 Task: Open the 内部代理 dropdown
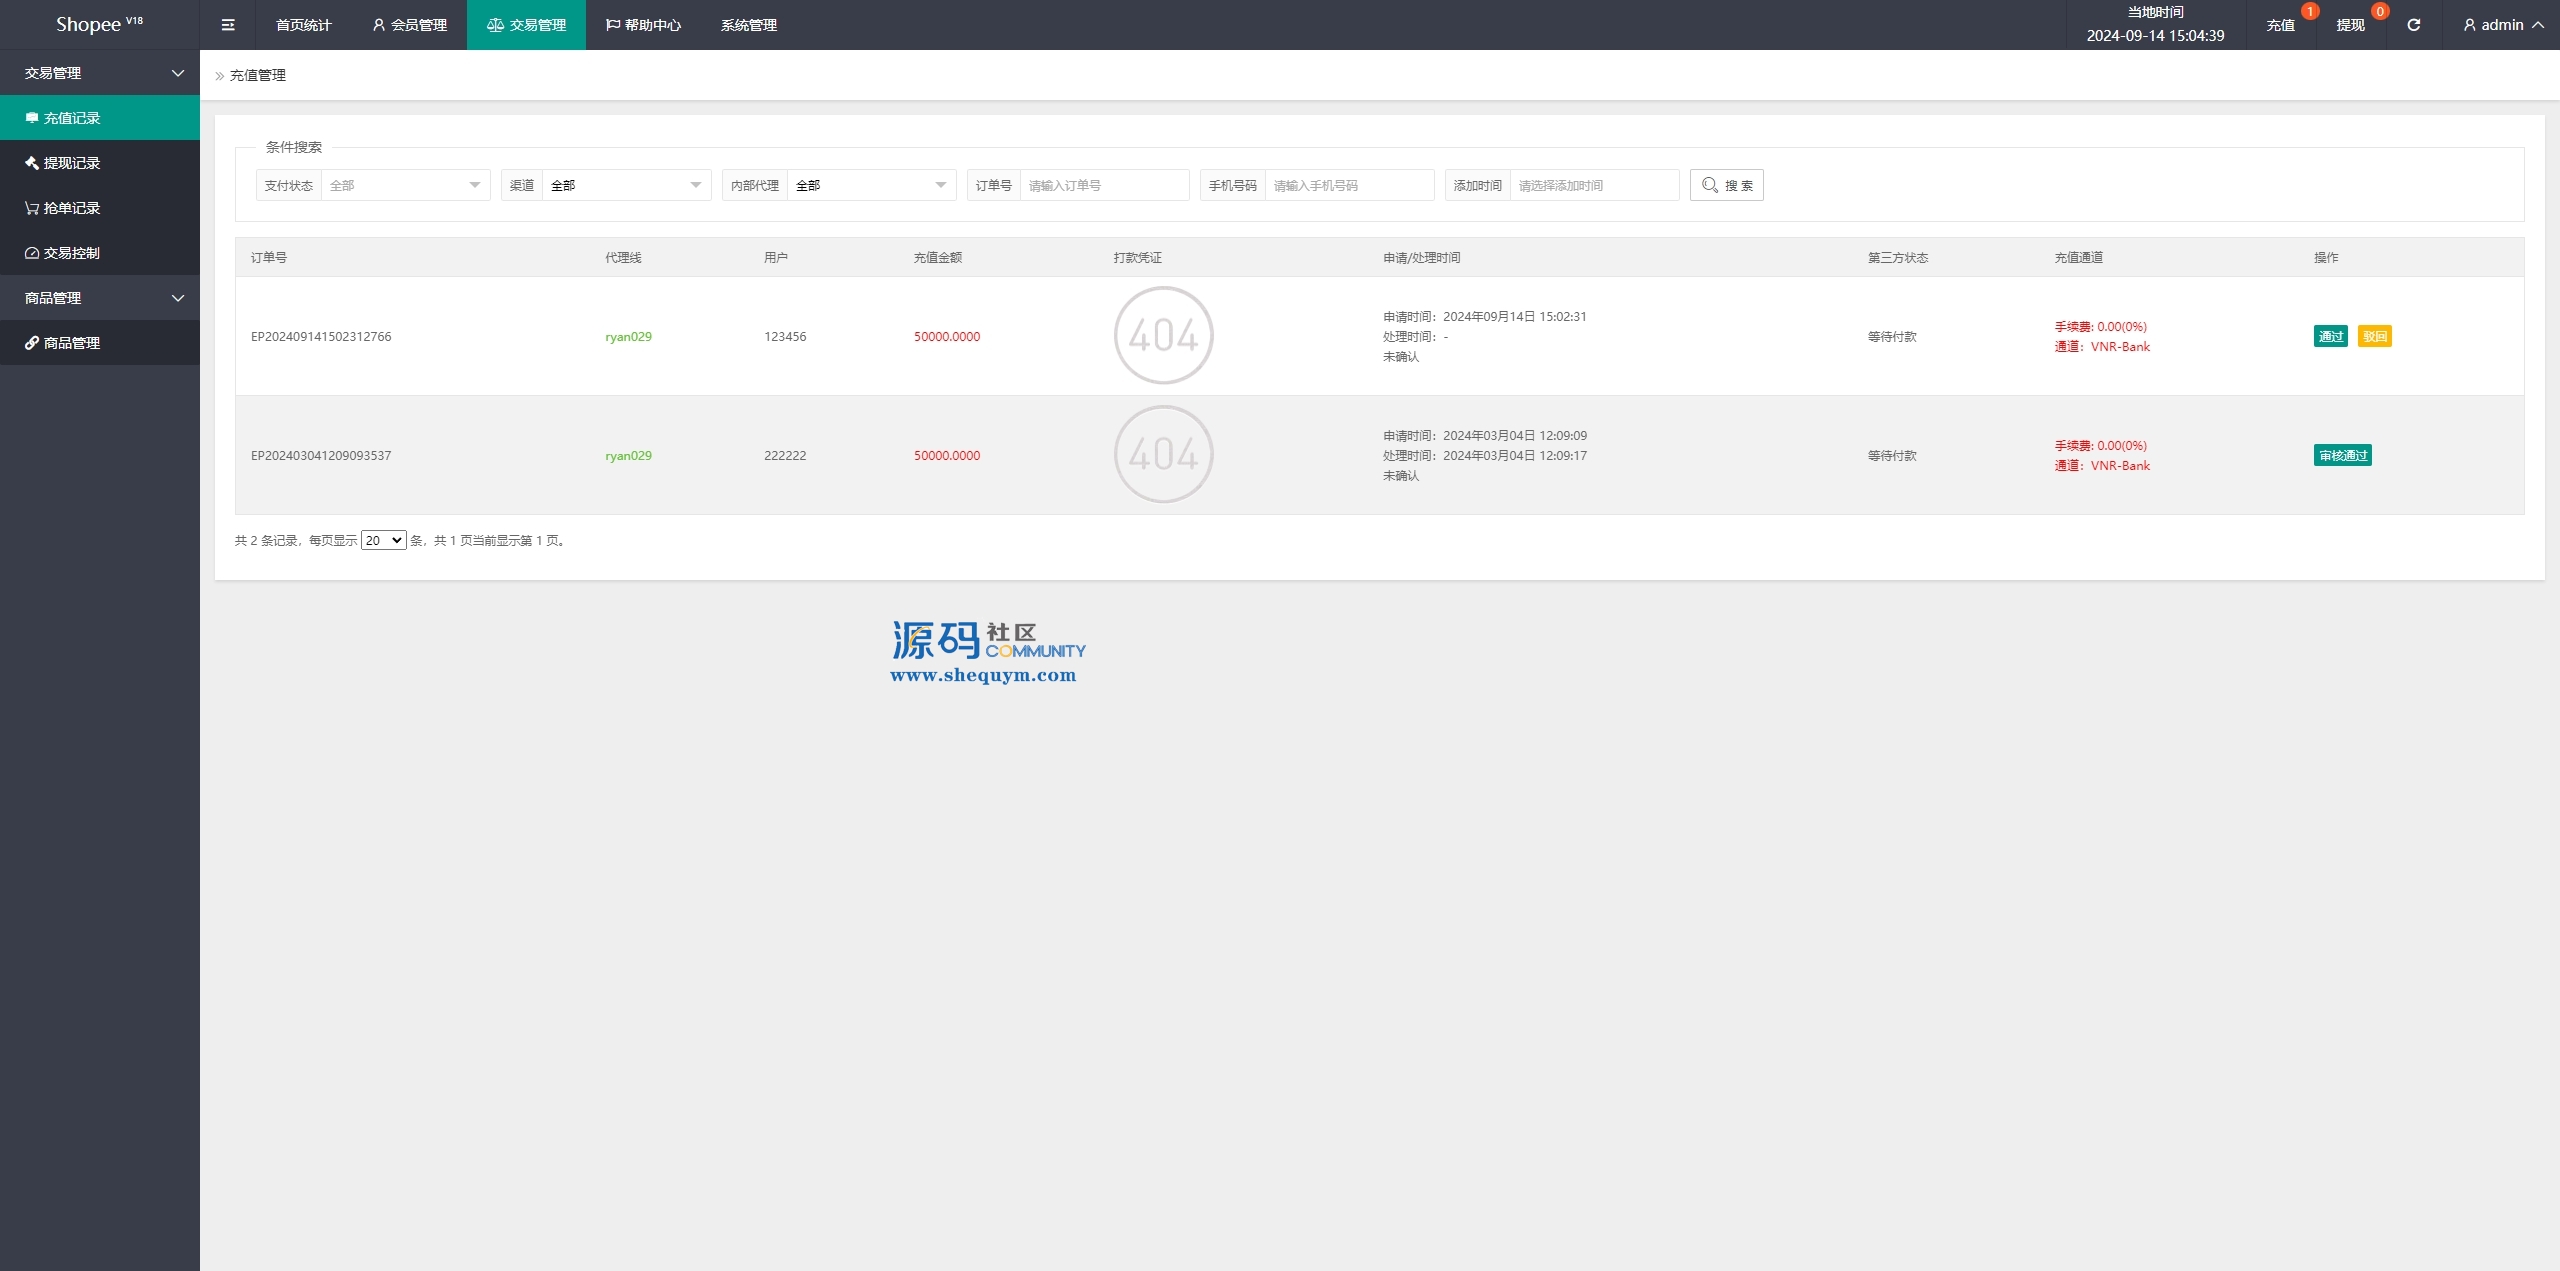(870, 185)
